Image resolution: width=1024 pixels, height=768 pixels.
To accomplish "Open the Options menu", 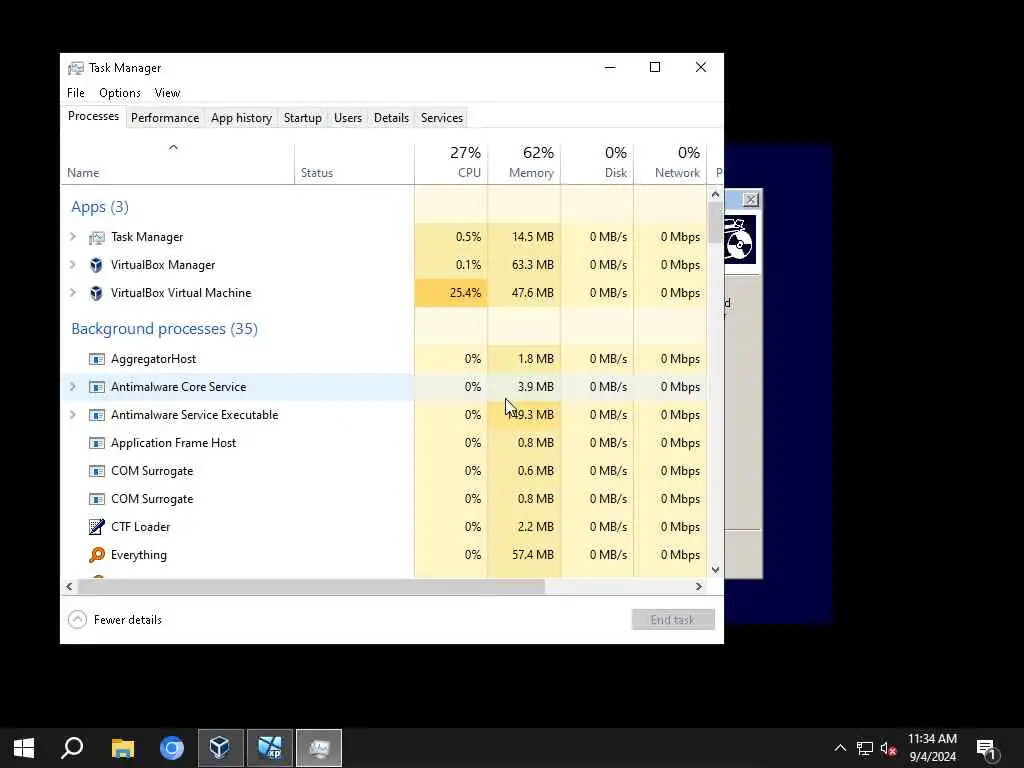I will pyautogui.click(x=120, y=93).
